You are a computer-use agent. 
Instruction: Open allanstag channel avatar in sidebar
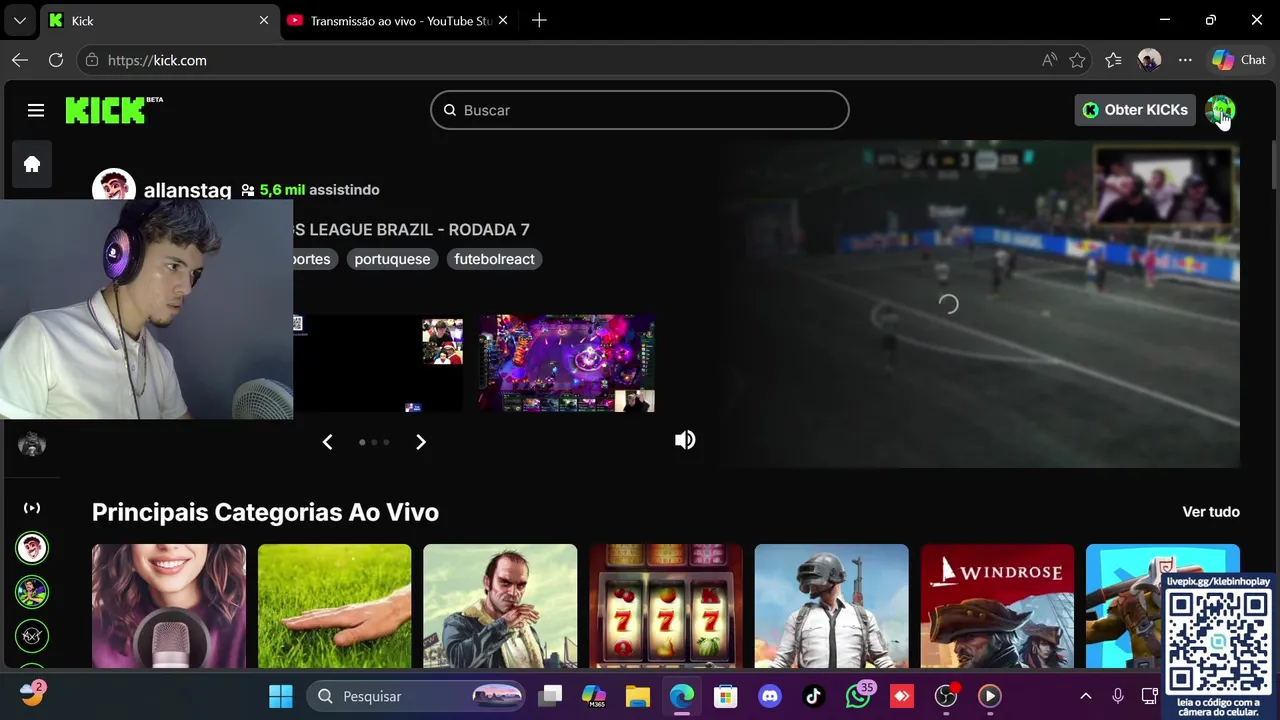[x=32, y=548]
